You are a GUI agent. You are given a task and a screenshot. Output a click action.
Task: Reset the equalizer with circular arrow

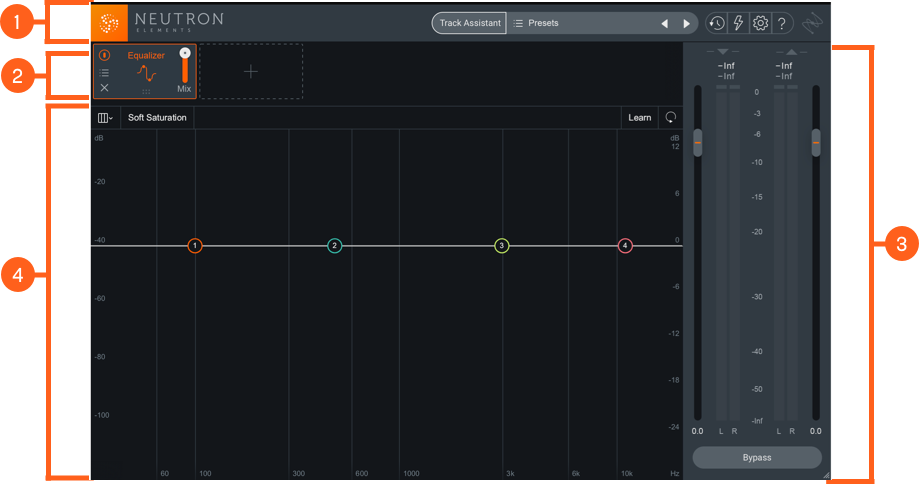click(x=670, y=117)
